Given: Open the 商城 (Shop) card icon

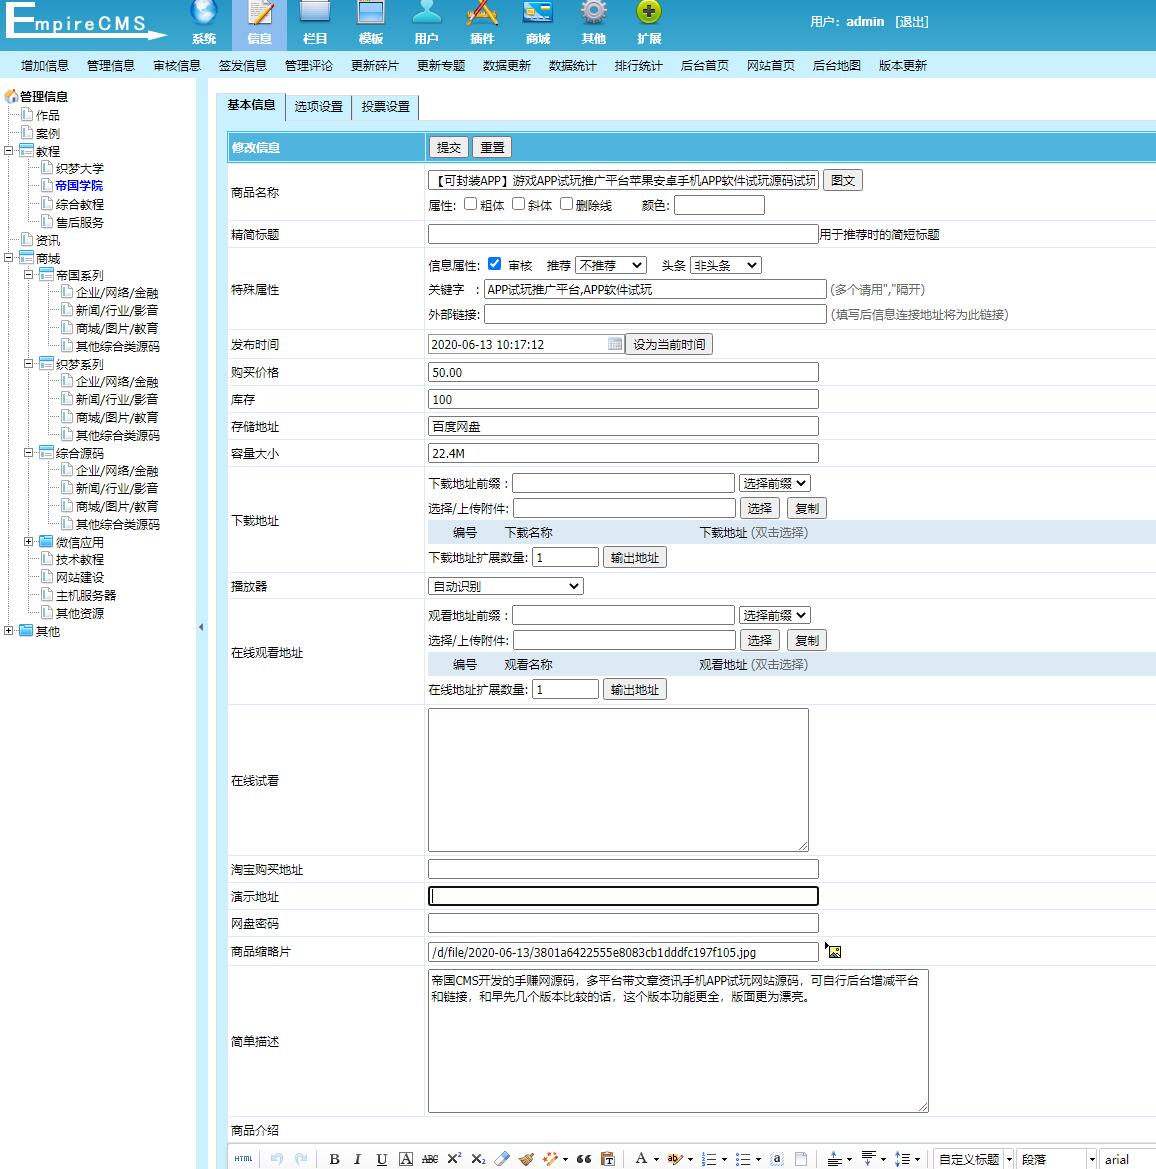Looking at the screenshot, I should click(538, 14).
